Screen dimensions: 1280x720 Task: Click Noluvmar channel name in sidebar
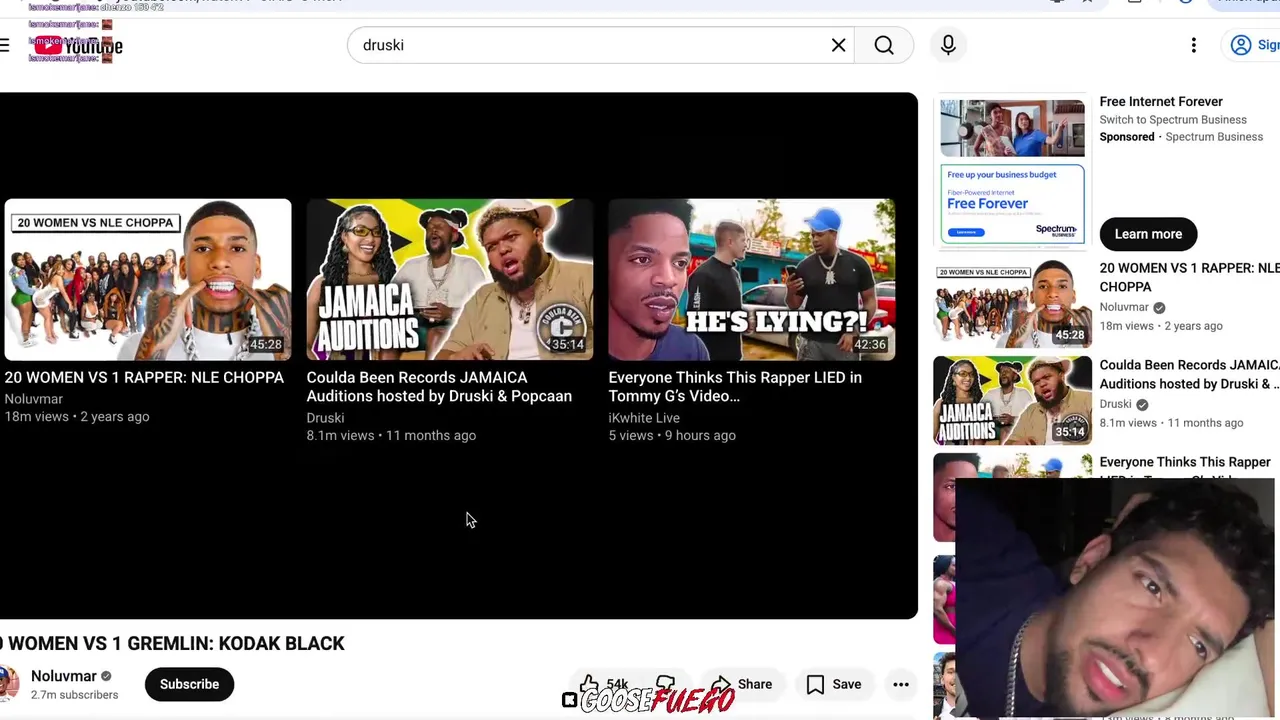tap(1124, 307)
